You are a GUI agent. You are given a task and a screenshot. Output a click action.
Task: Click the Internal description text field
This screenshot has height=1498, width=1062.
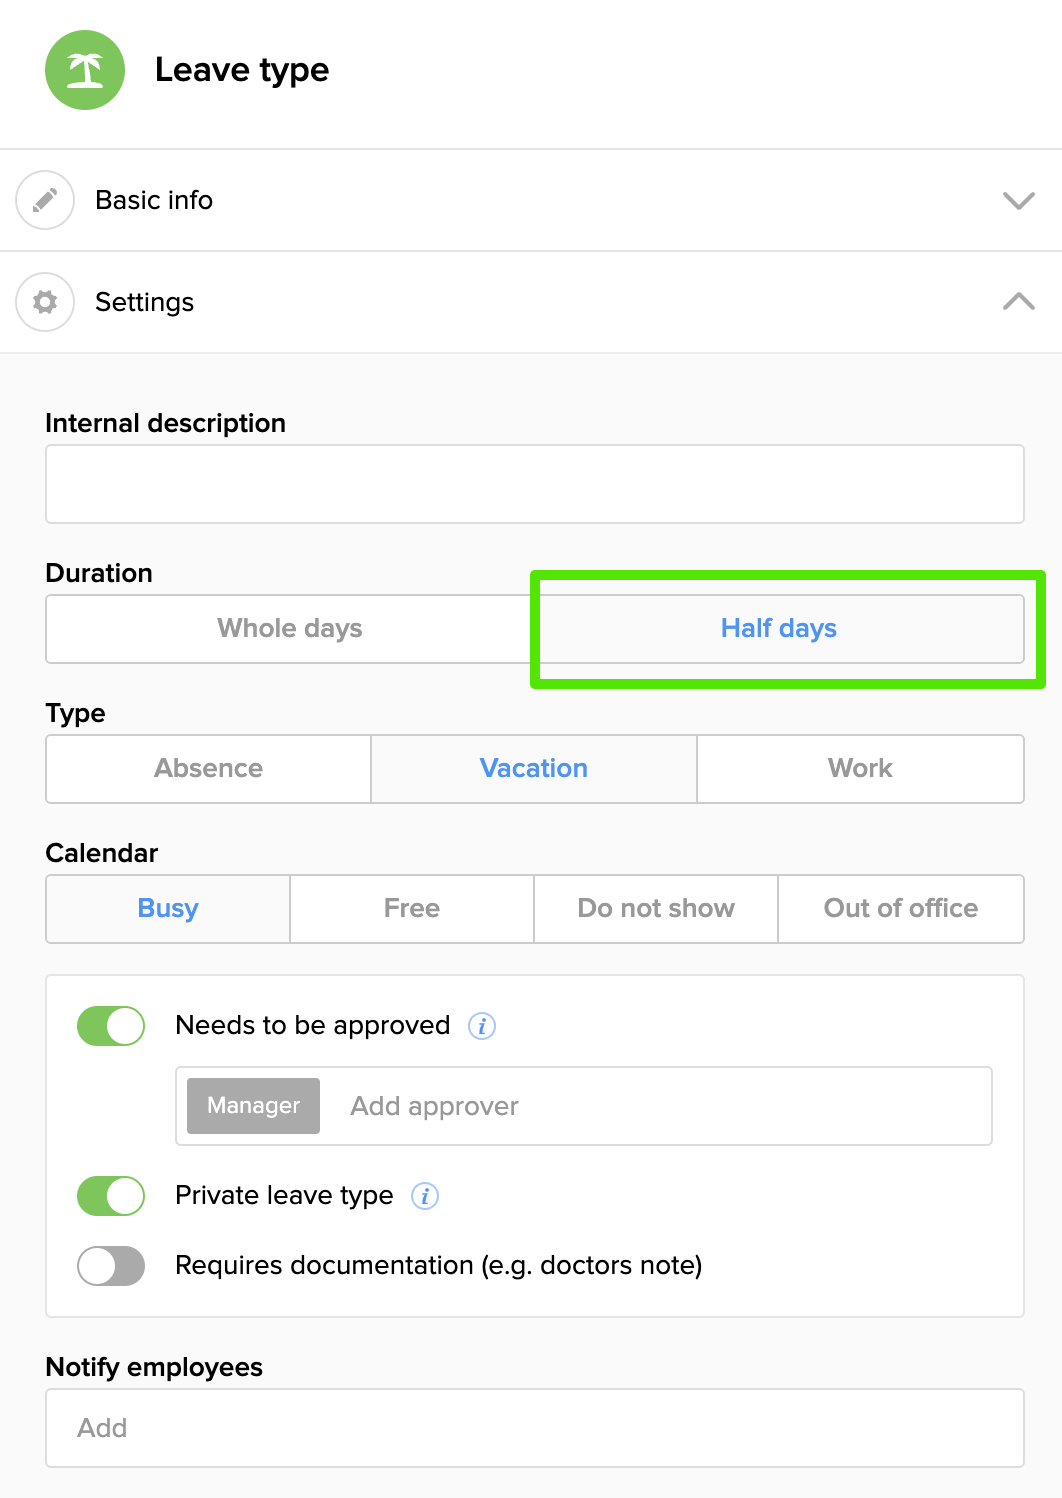(535, 484)
